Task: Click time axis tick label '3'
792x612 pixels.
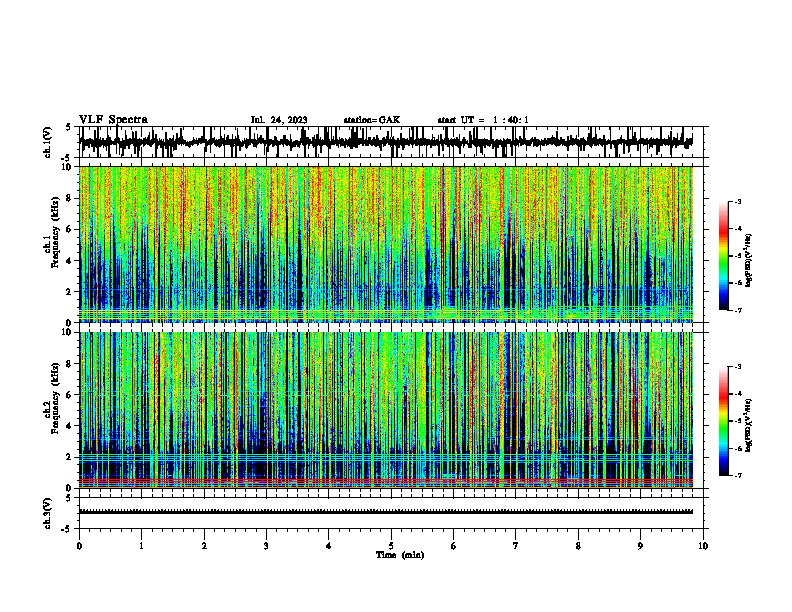Action: pyautogui.click(x=266, y=546)
